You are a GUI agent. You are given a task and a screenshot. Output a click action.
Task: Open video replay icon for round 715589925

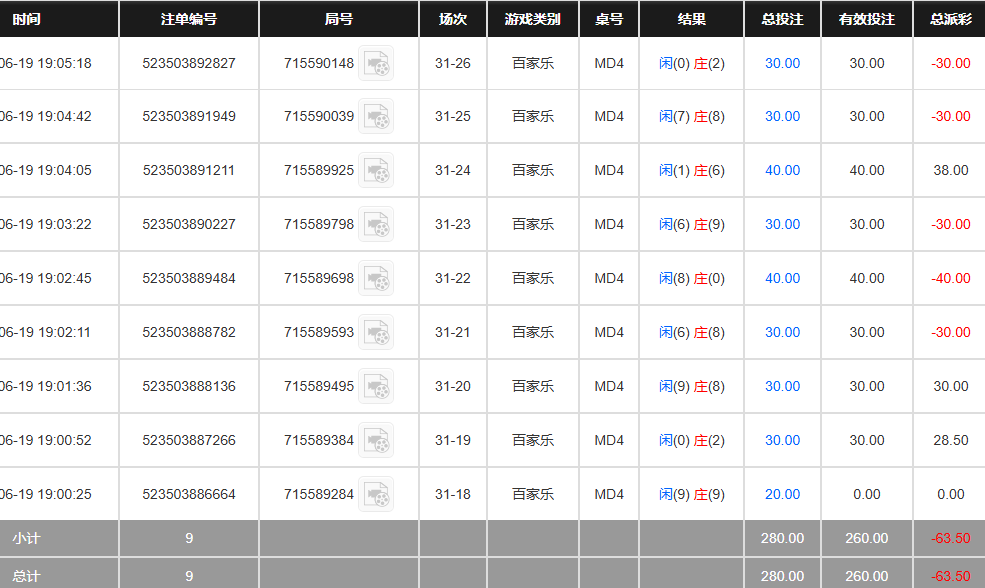pyautogui.click(x=376, y=170)
